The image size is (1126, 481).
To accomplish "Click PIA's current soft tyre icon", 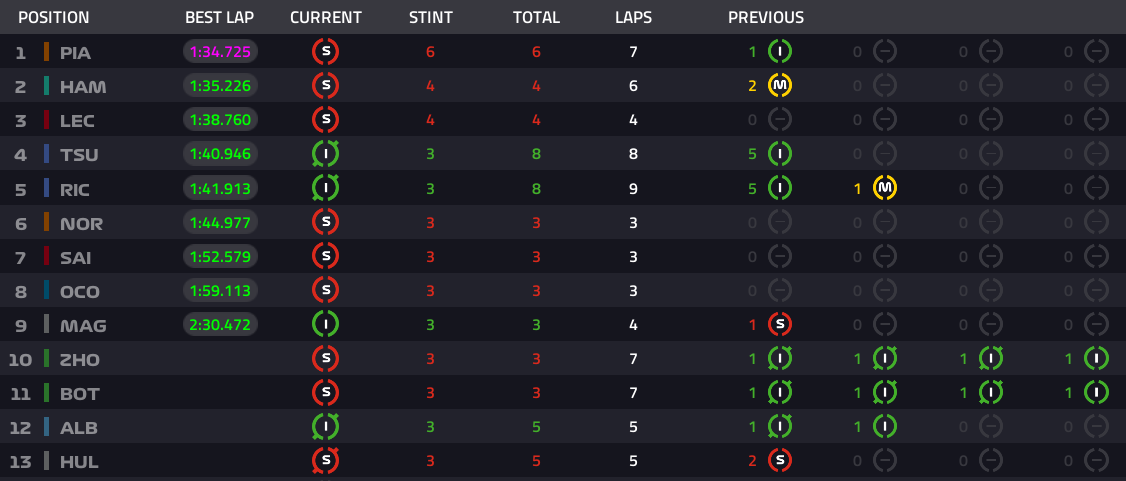I will pos(325,52).
